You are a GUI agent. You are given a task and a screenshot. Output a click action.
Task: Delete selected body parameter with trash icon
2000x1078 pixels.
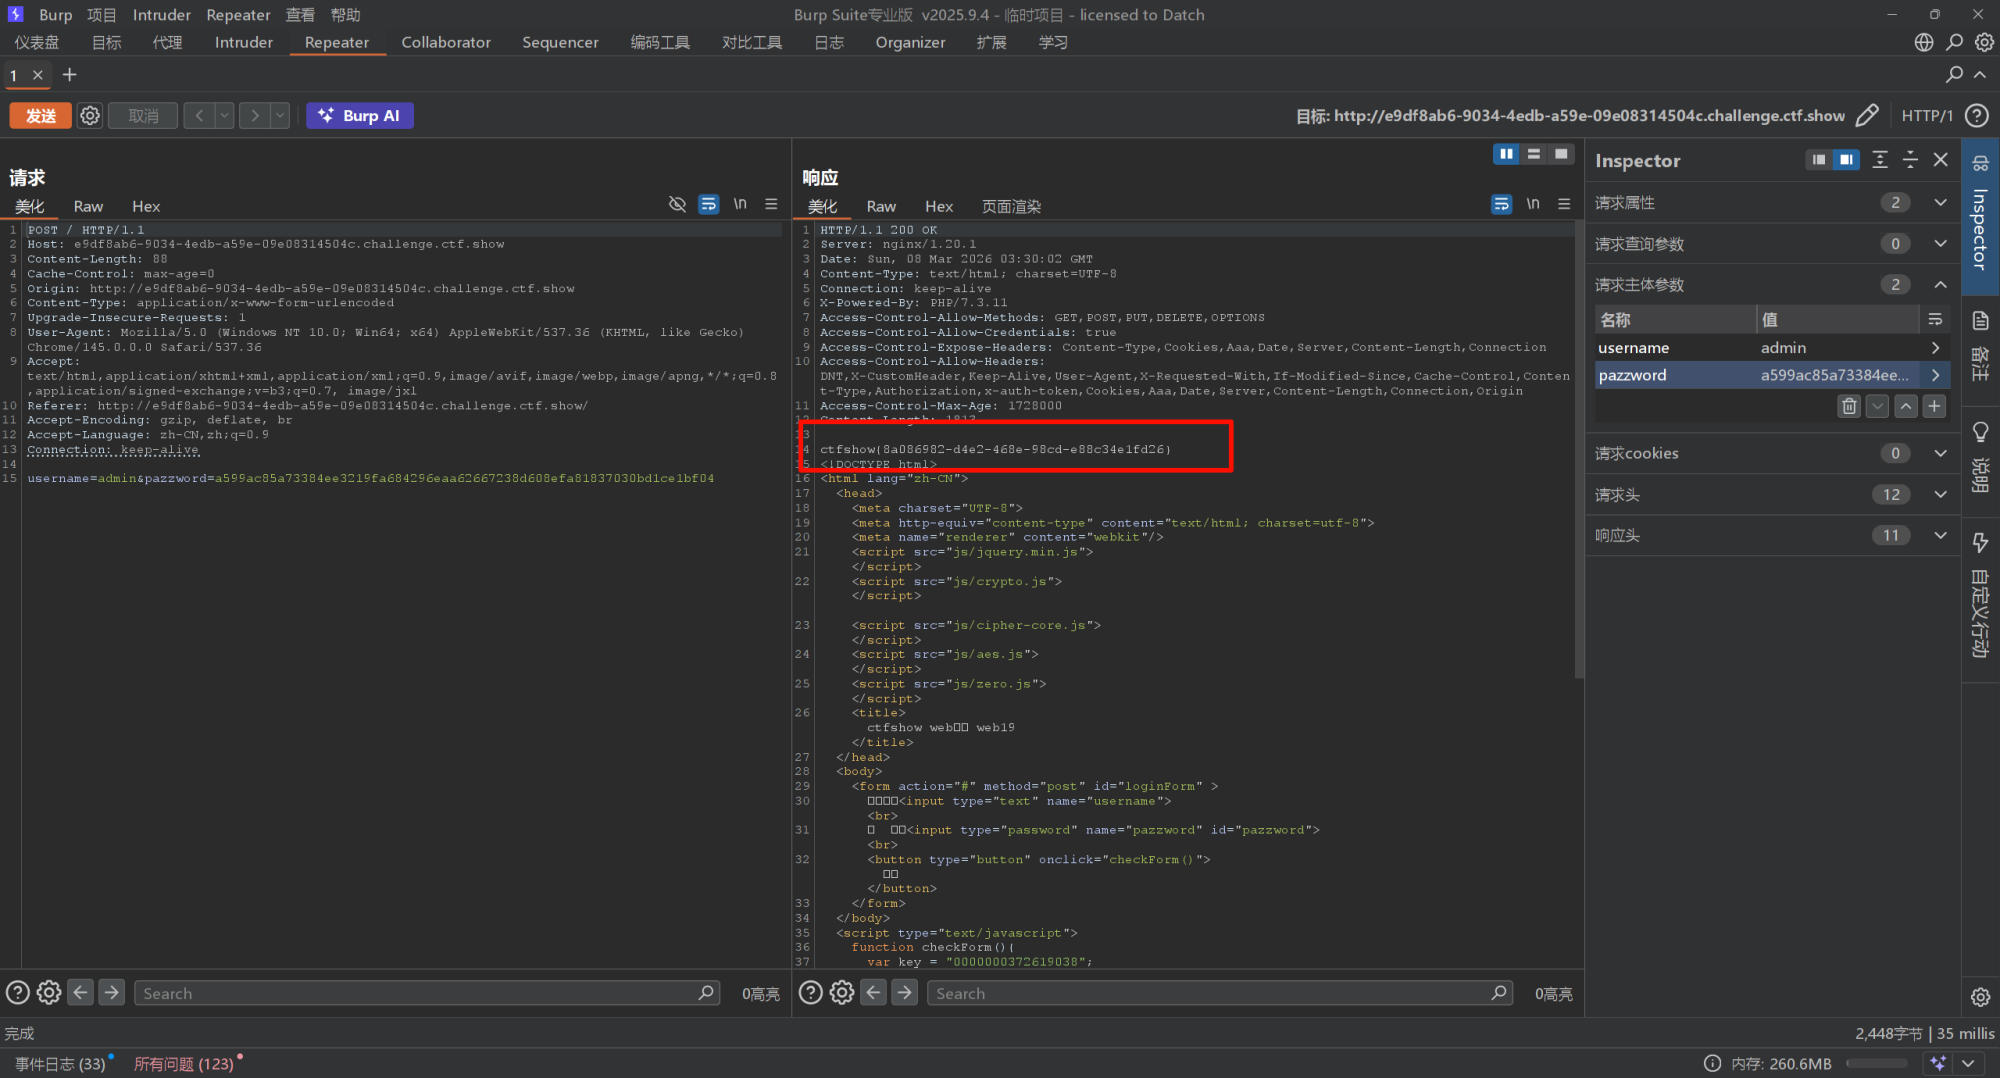click(1849, 406)
